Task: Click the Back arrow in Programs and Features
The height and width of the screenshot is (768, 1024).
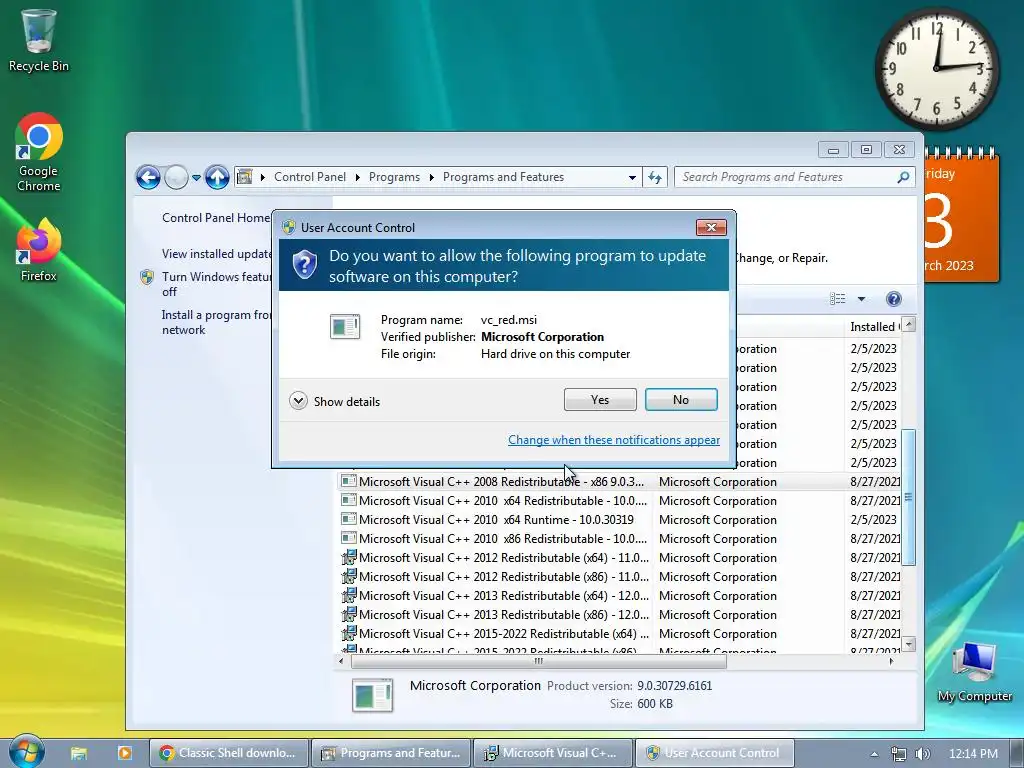Action: 148,177
